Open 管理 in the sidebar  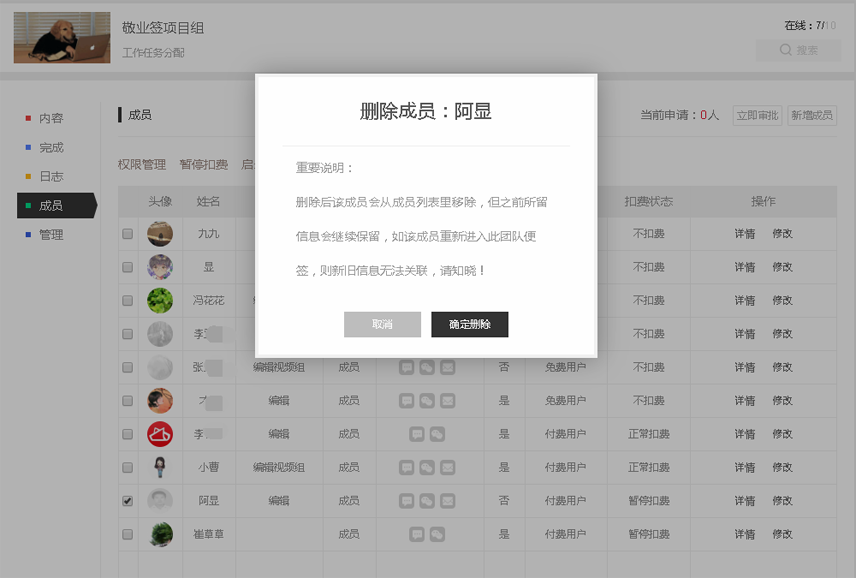coord(51,235)
